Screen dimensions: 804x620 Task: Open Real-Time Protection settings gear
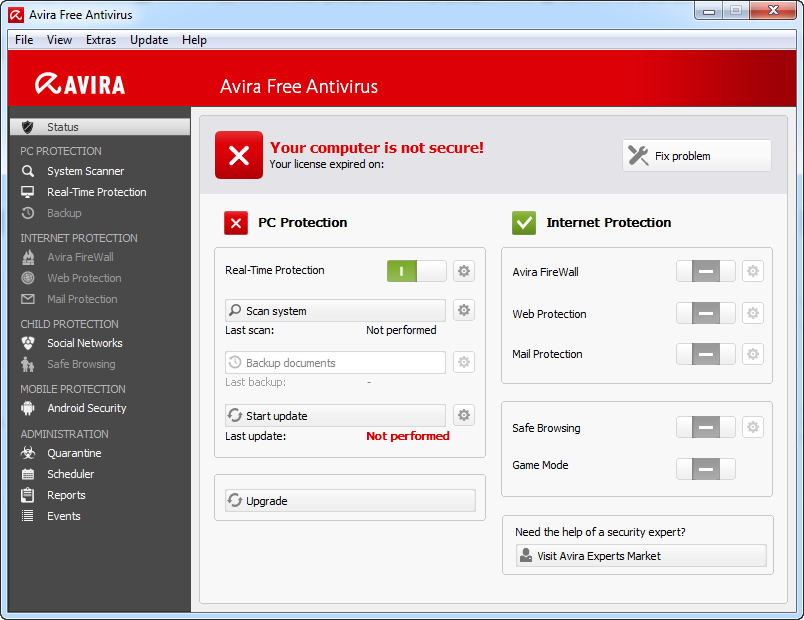pyautogui.click(x=464, y=271)
